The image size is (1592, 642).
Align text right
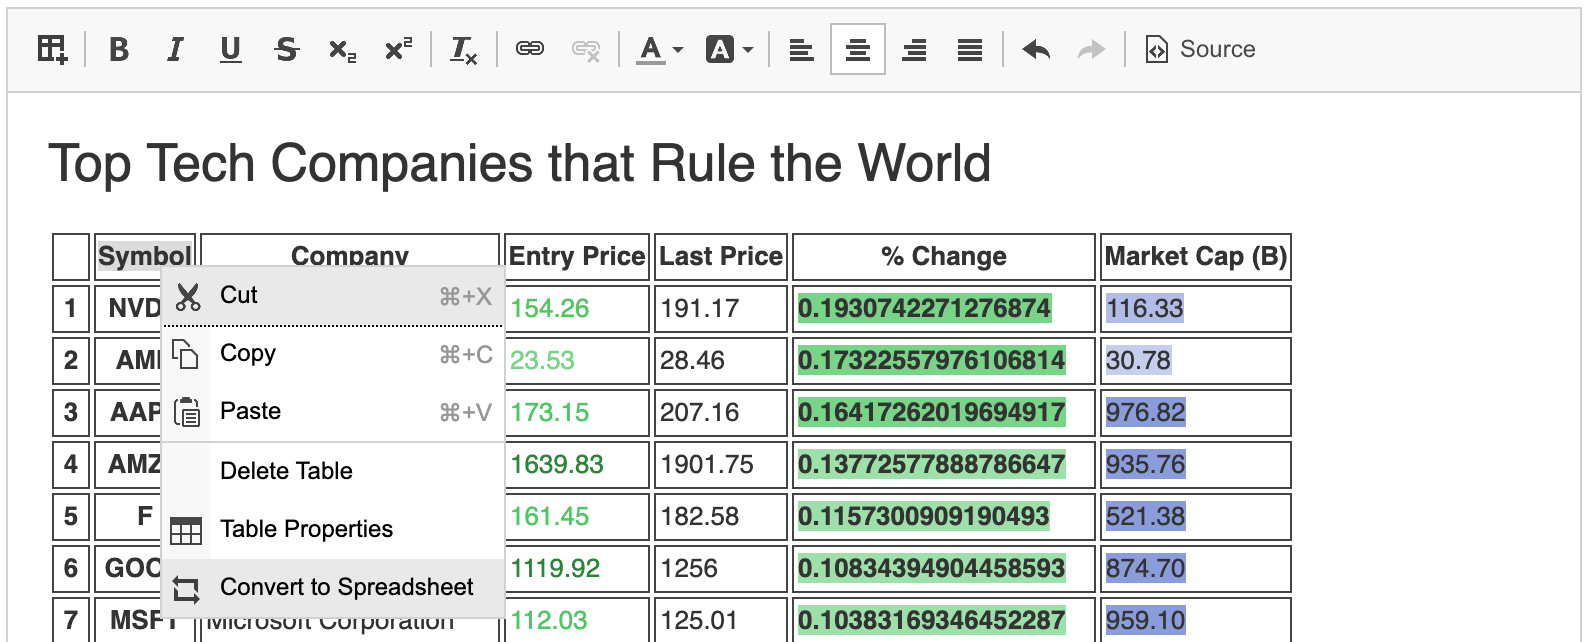pos(914,49)
